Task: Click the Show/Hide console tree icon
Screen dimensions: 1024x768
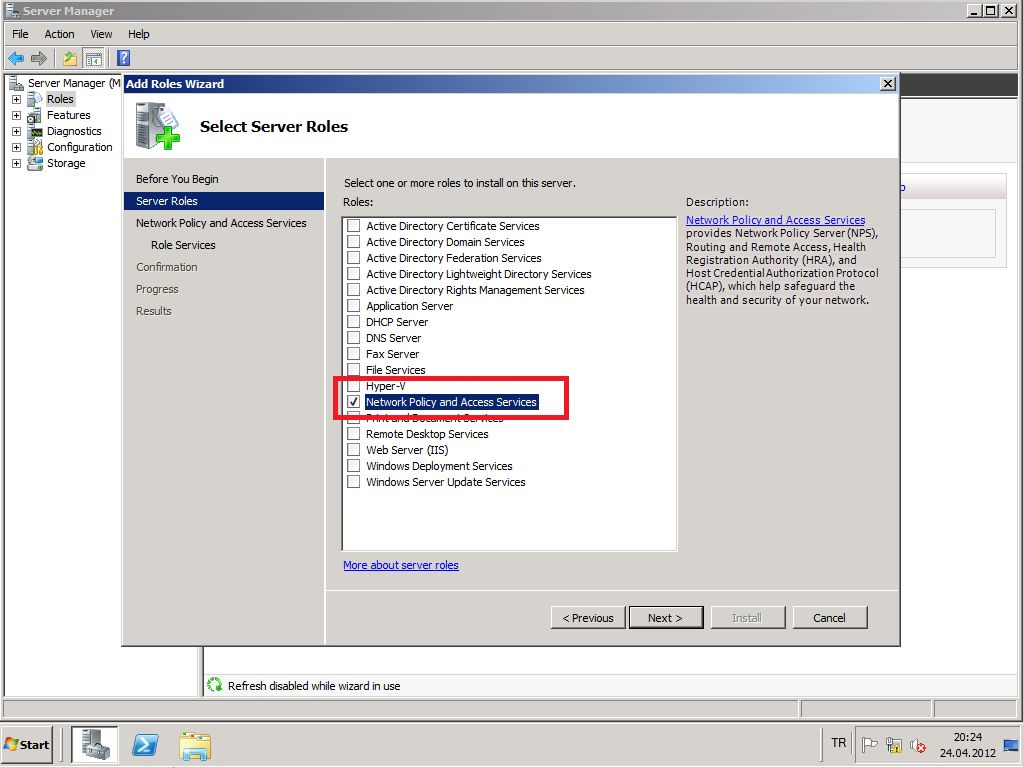Action: pyautogui.click(x=93, y=58)
